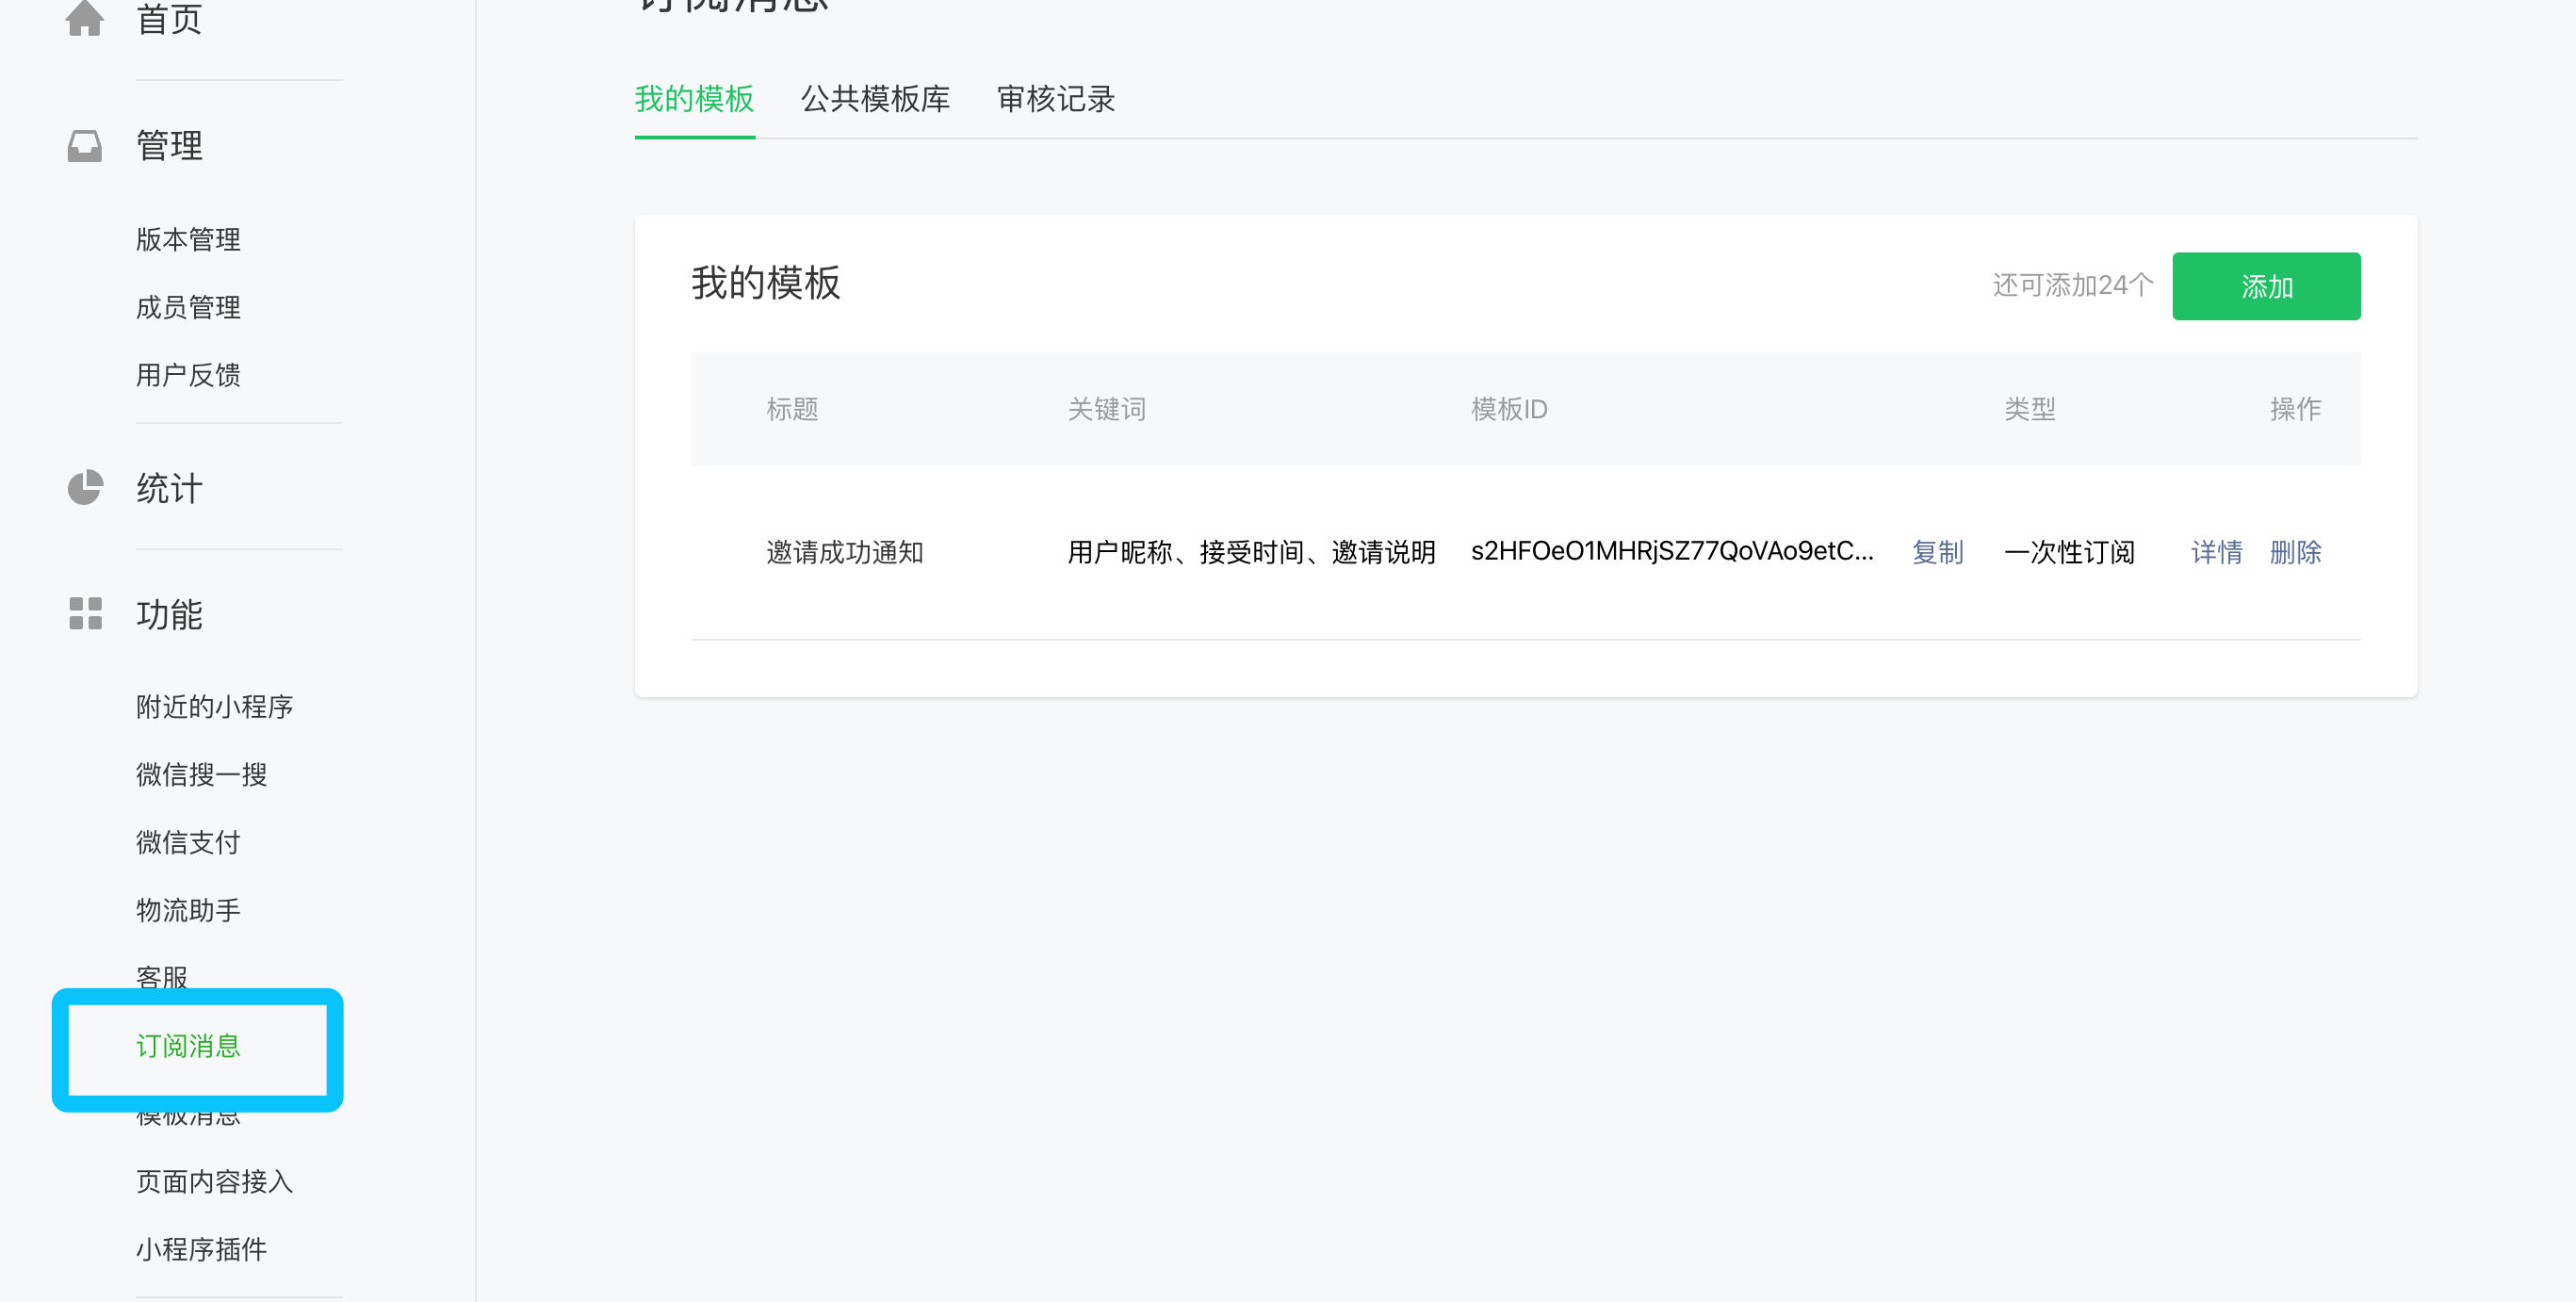Select the 我的模板 tab

pos(694,99)
